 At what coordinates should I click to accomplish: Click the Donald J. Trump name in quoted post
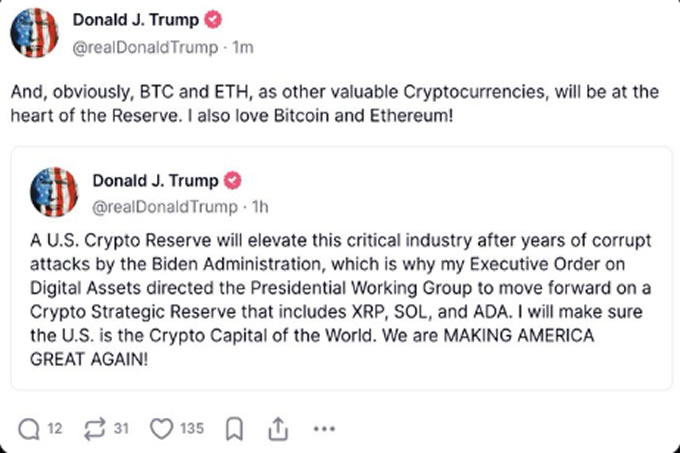[155, 181]
